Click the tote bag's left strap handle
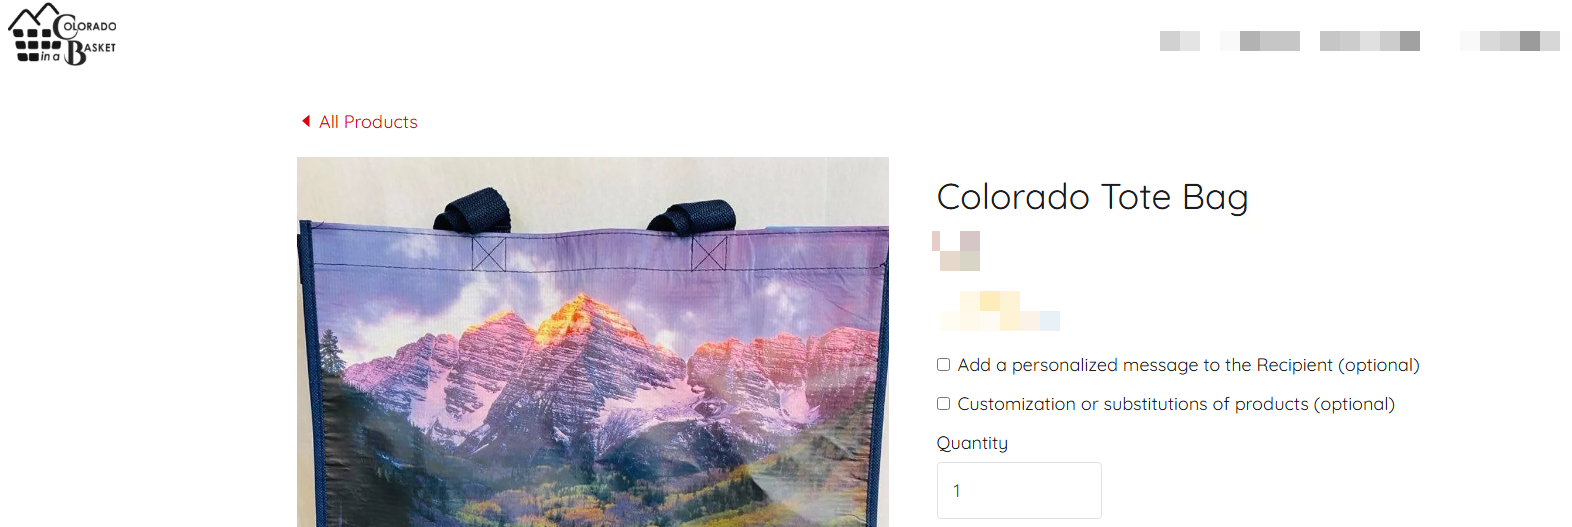The height and width of the screenshot is (527, 1572). [x=473, y=208]
